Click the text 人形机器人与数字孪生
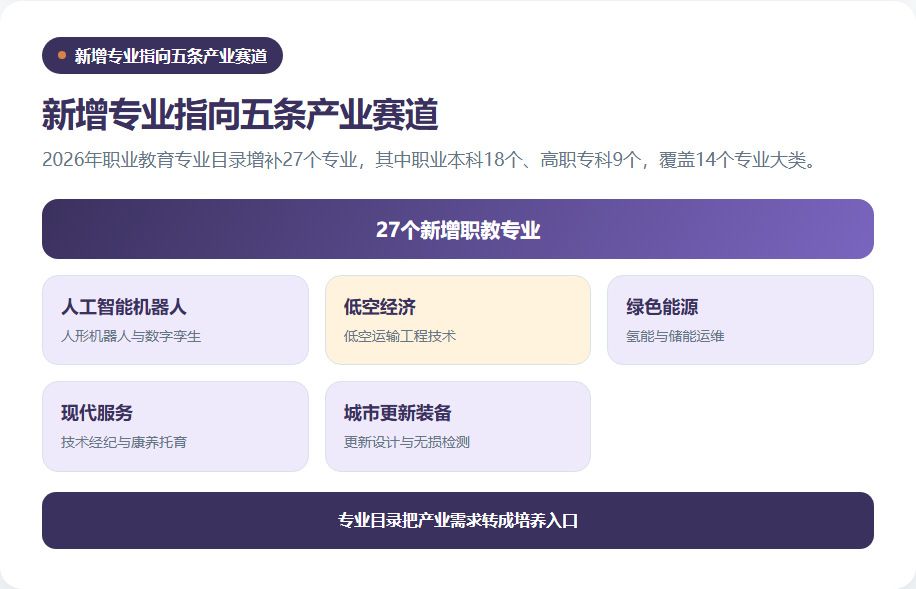Viewport: 916px width, 589px height. (131, 337)
